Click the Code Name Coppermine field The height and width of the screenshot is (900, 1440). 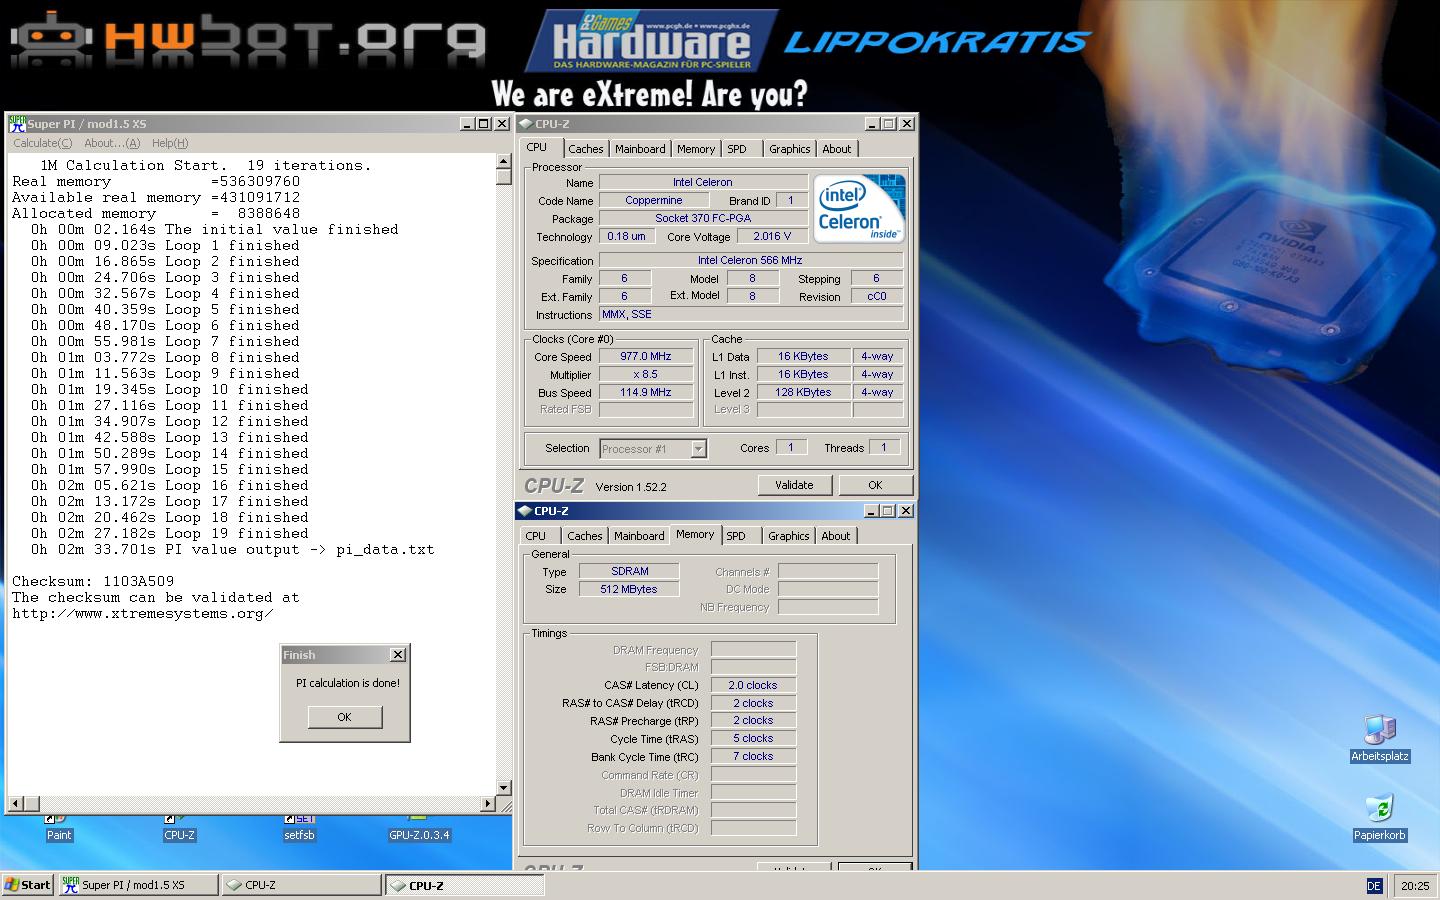(654, 200)
